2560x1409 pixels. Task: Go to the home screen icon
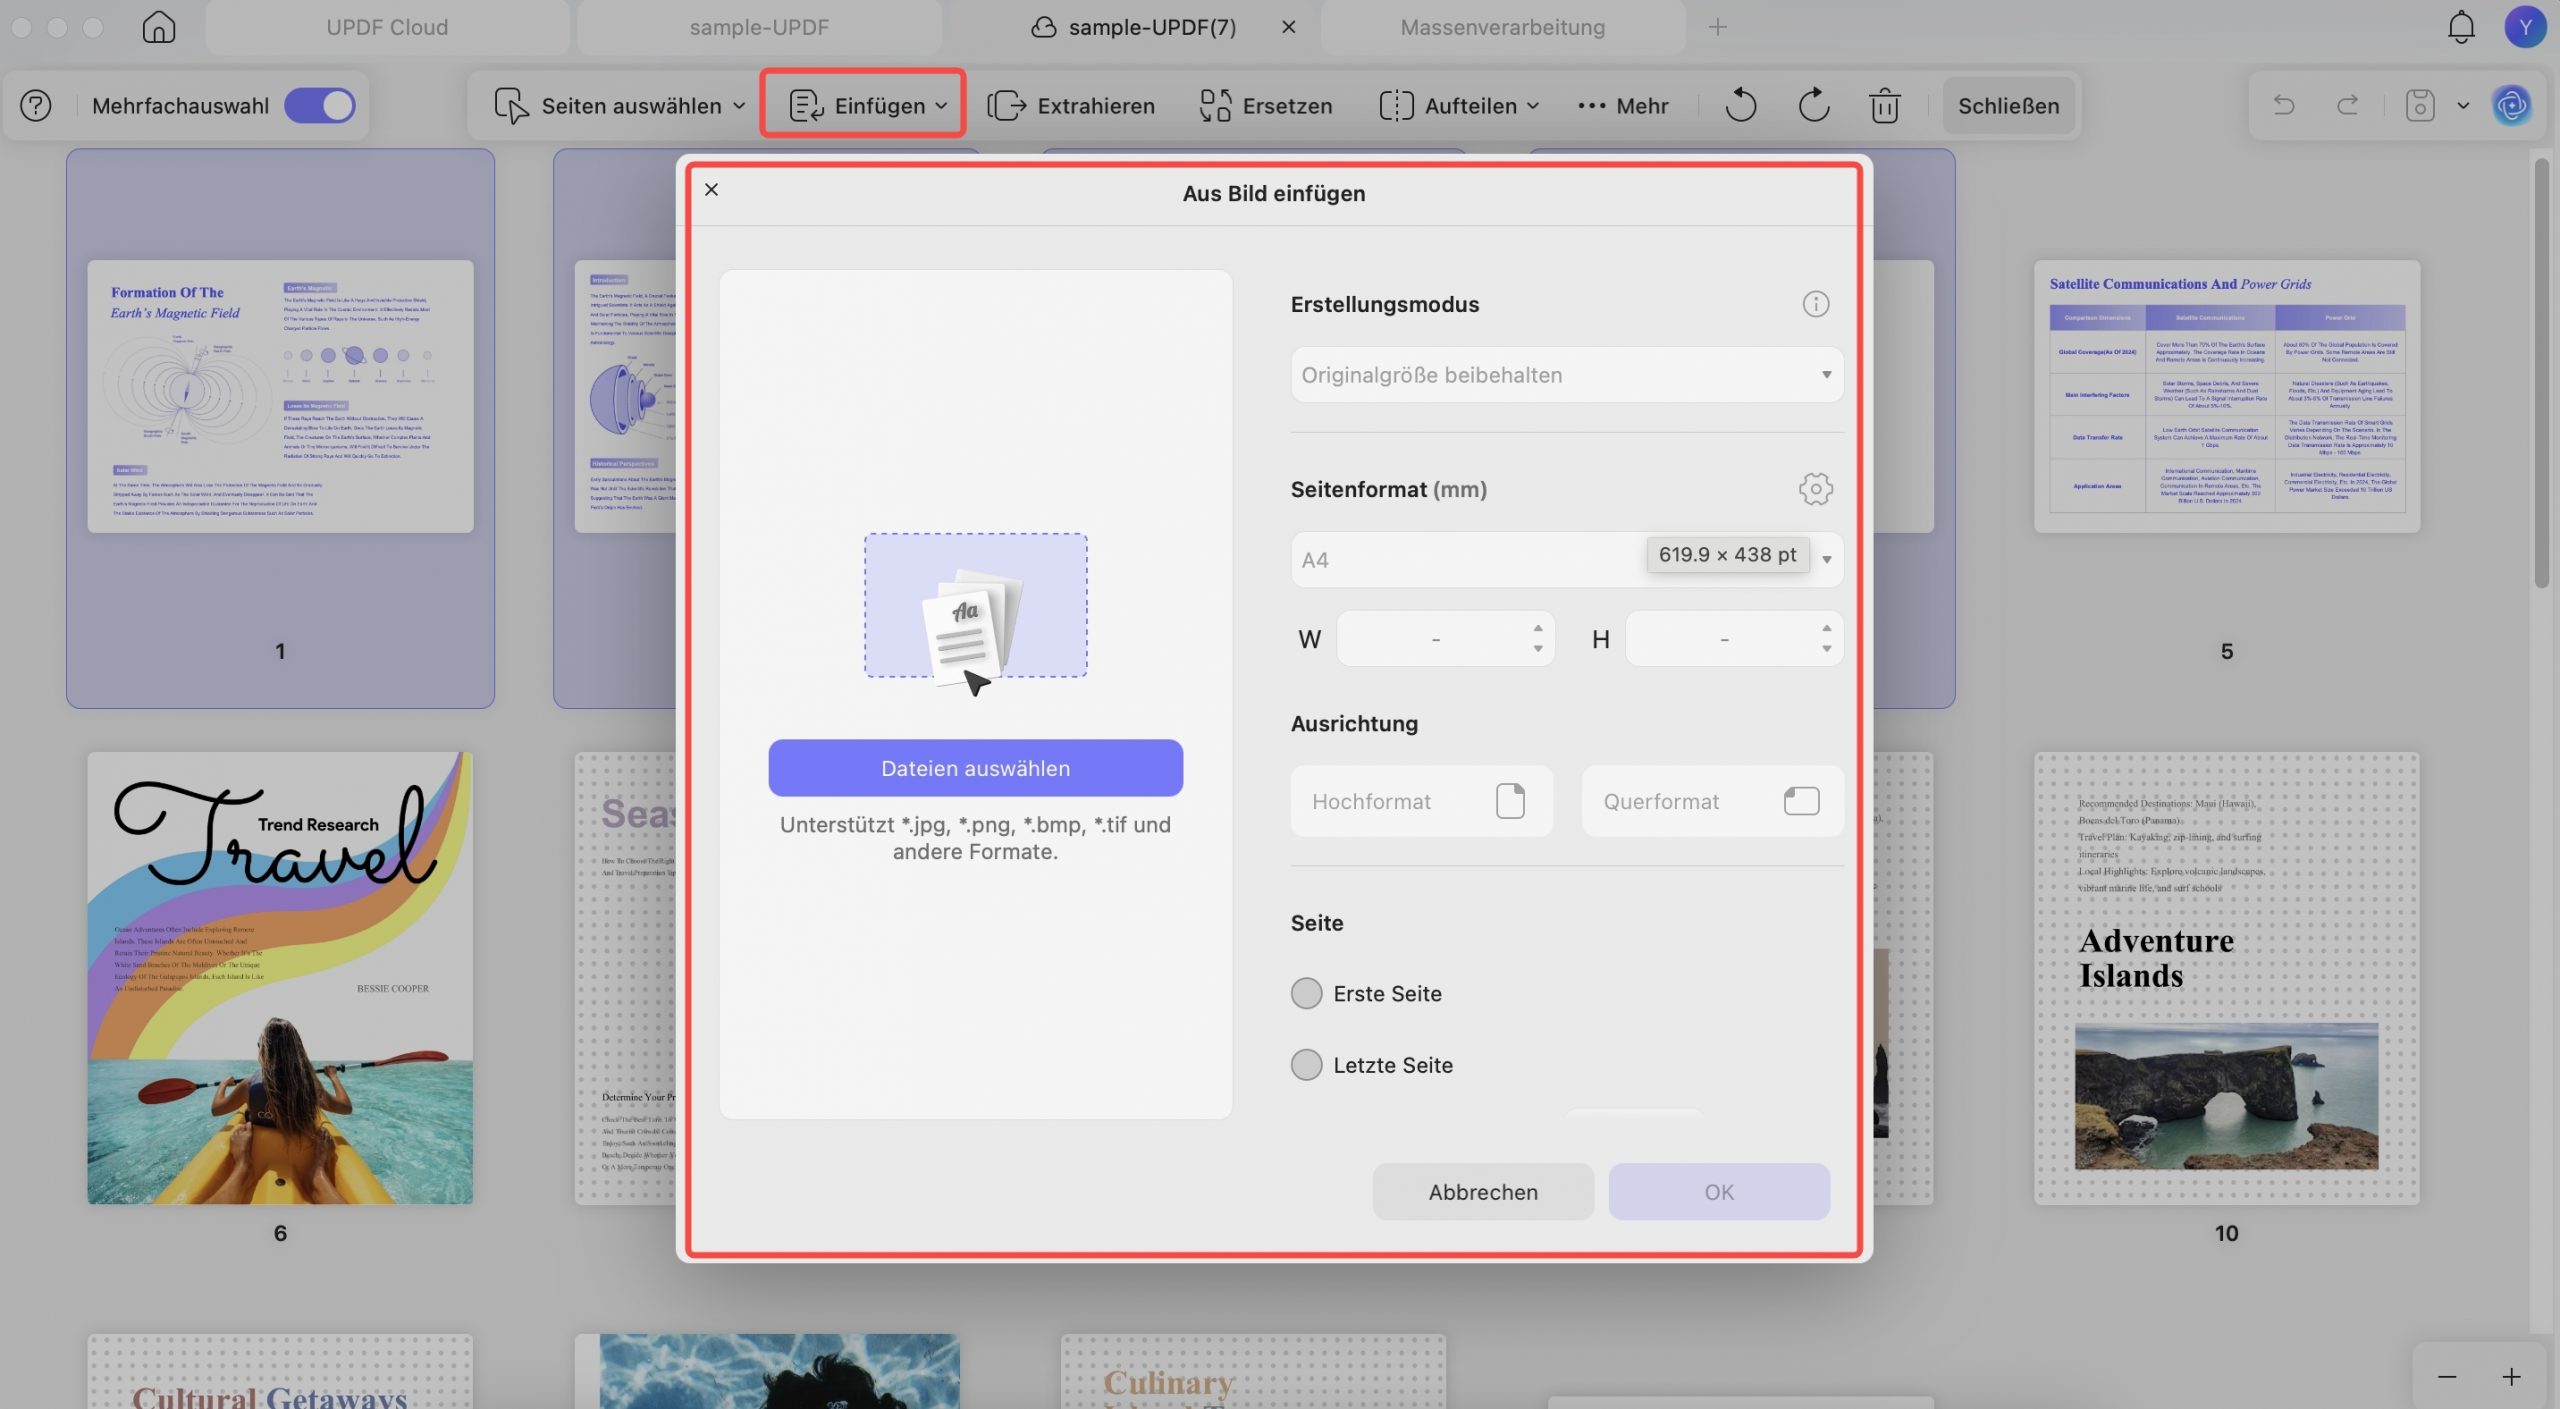point(158,27)
